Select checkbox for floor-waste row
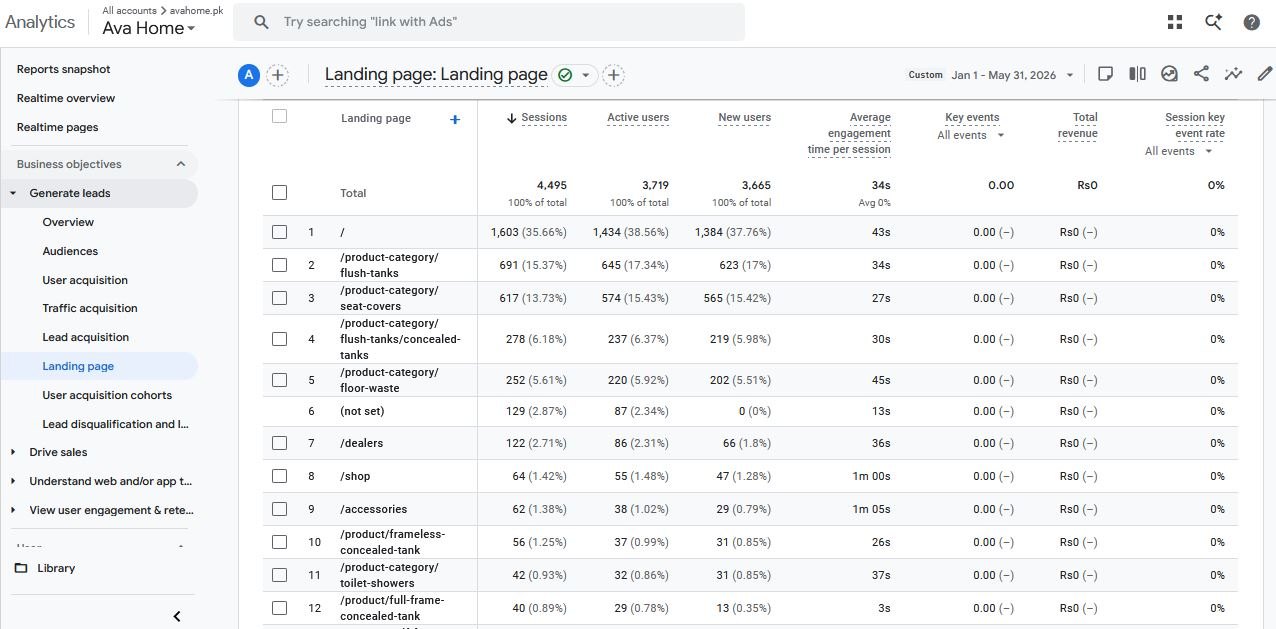The height and width of the screenshot is (629, 1276). [279, 380]
